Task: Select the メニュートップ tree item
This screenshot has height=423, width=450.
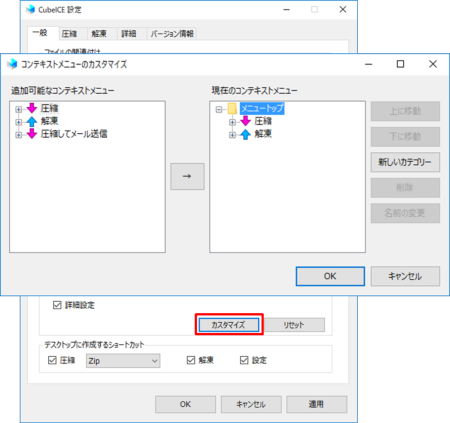Action: point(262,108)
